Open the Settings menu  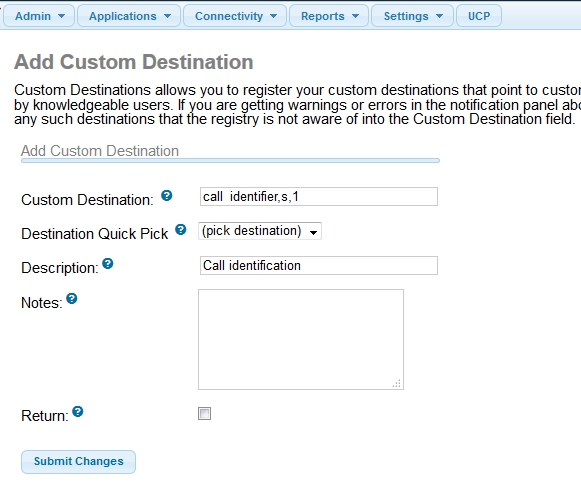[412, 16]
